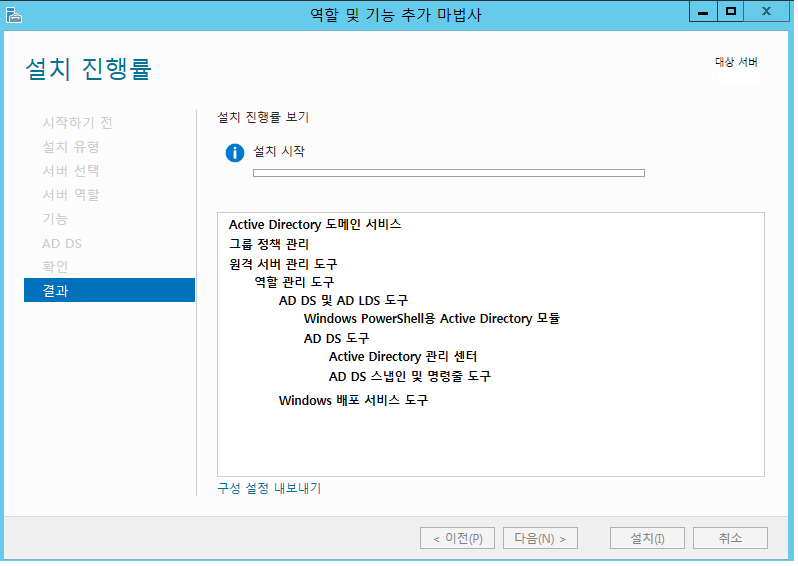Click the blue information icon beside 설치 시작
The width and height of the screenshot is (798, 566).
pyautogui.click(x=235, y=153)
